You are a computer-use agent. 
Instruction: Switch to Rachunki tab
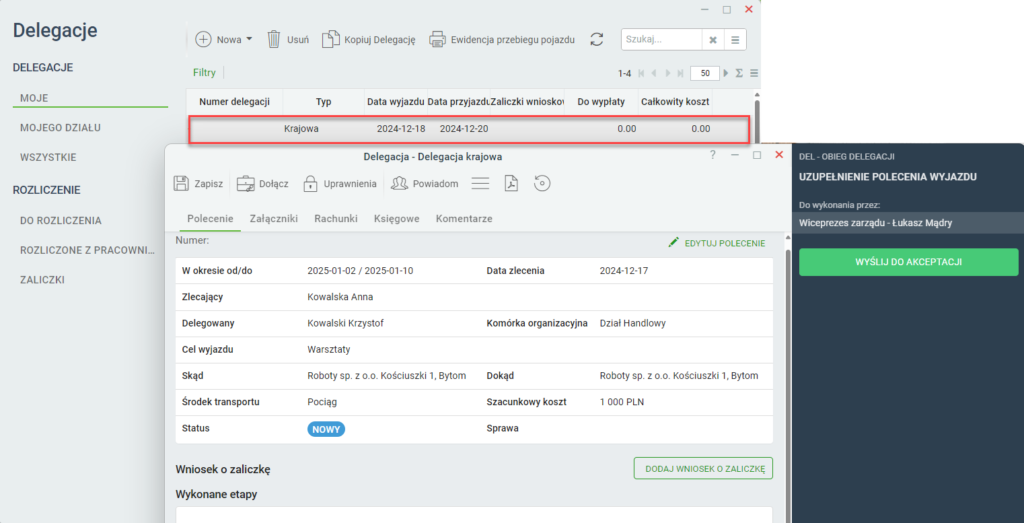[x=336, y=219]
